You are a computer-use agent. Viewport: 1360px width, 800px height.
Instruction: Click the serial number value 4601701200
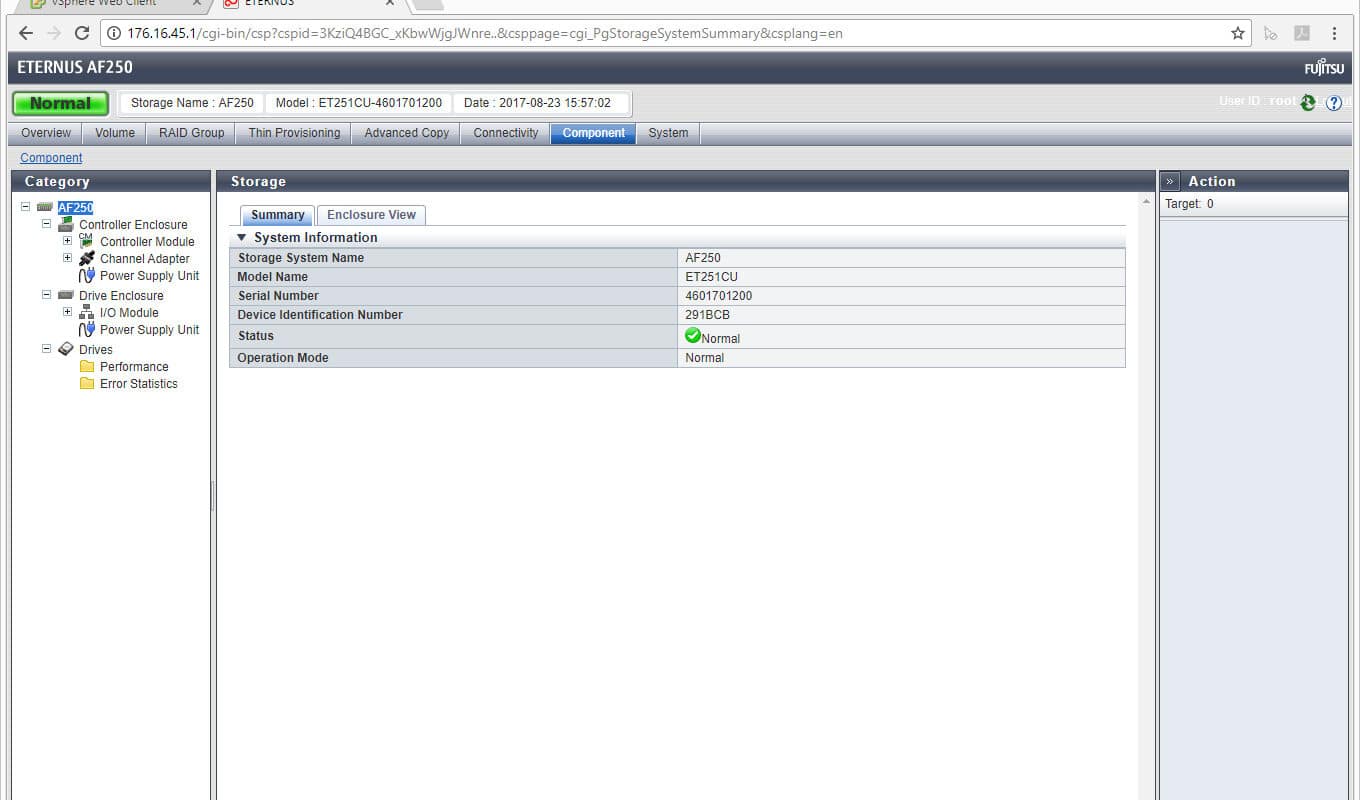click(x=719, y=296)
